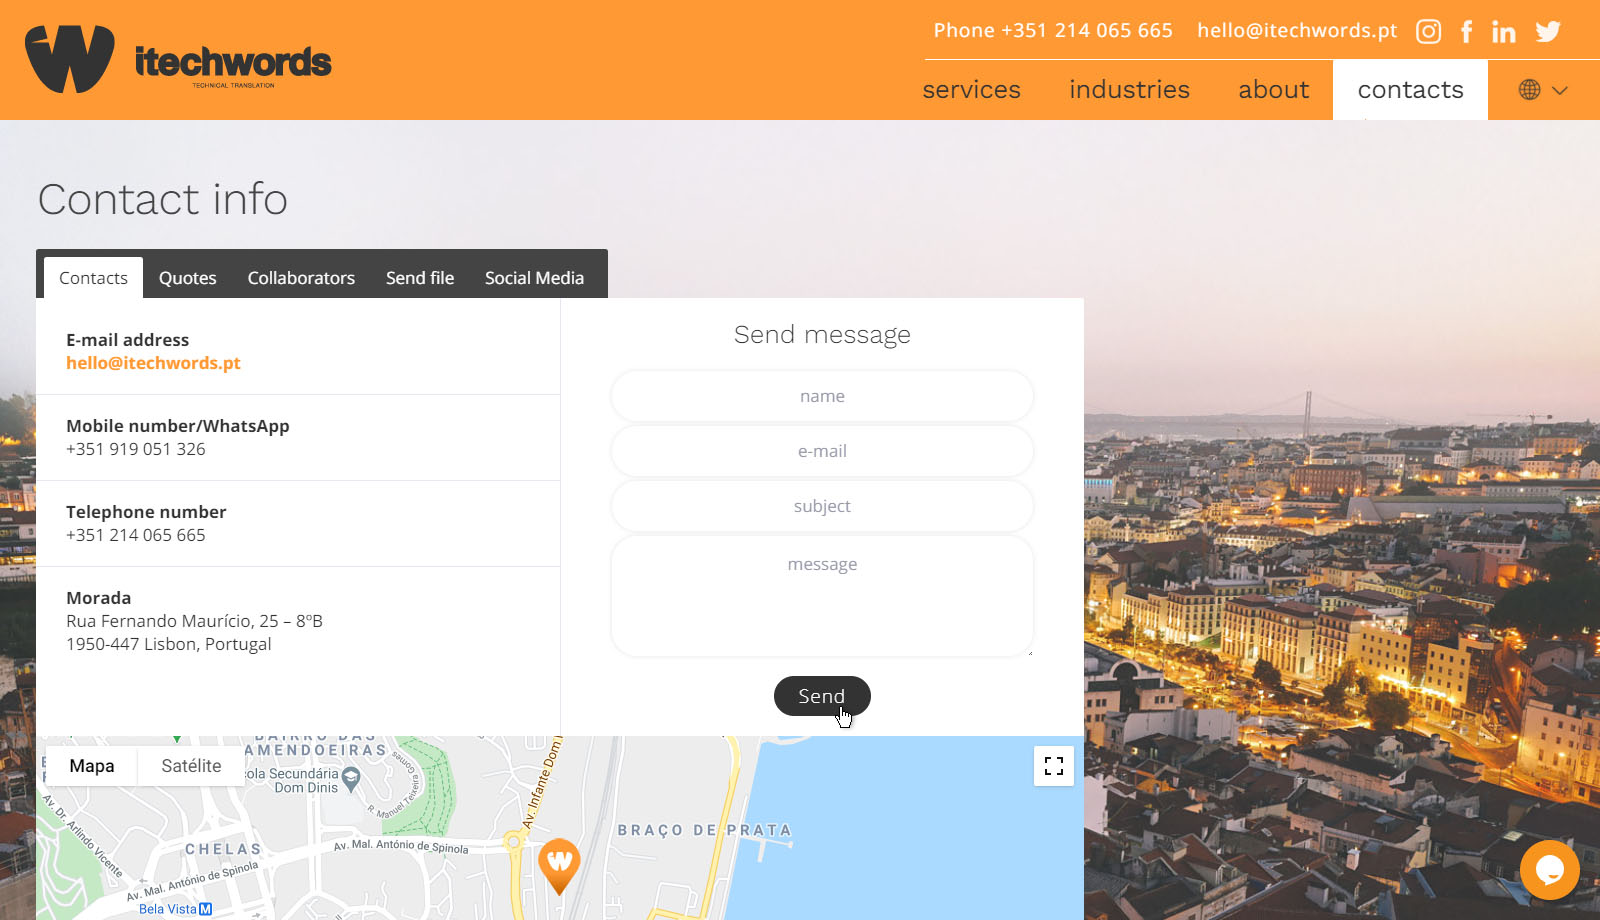The width and height of the screenshot is (1600, 920).
Task: Toggle fullscreen view on the map
Action: 1053,766
